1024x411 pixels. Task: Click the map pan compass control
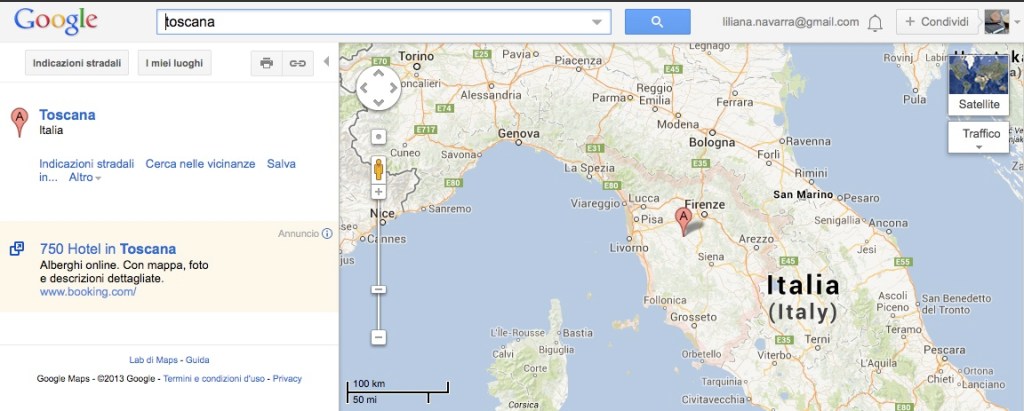378,88
